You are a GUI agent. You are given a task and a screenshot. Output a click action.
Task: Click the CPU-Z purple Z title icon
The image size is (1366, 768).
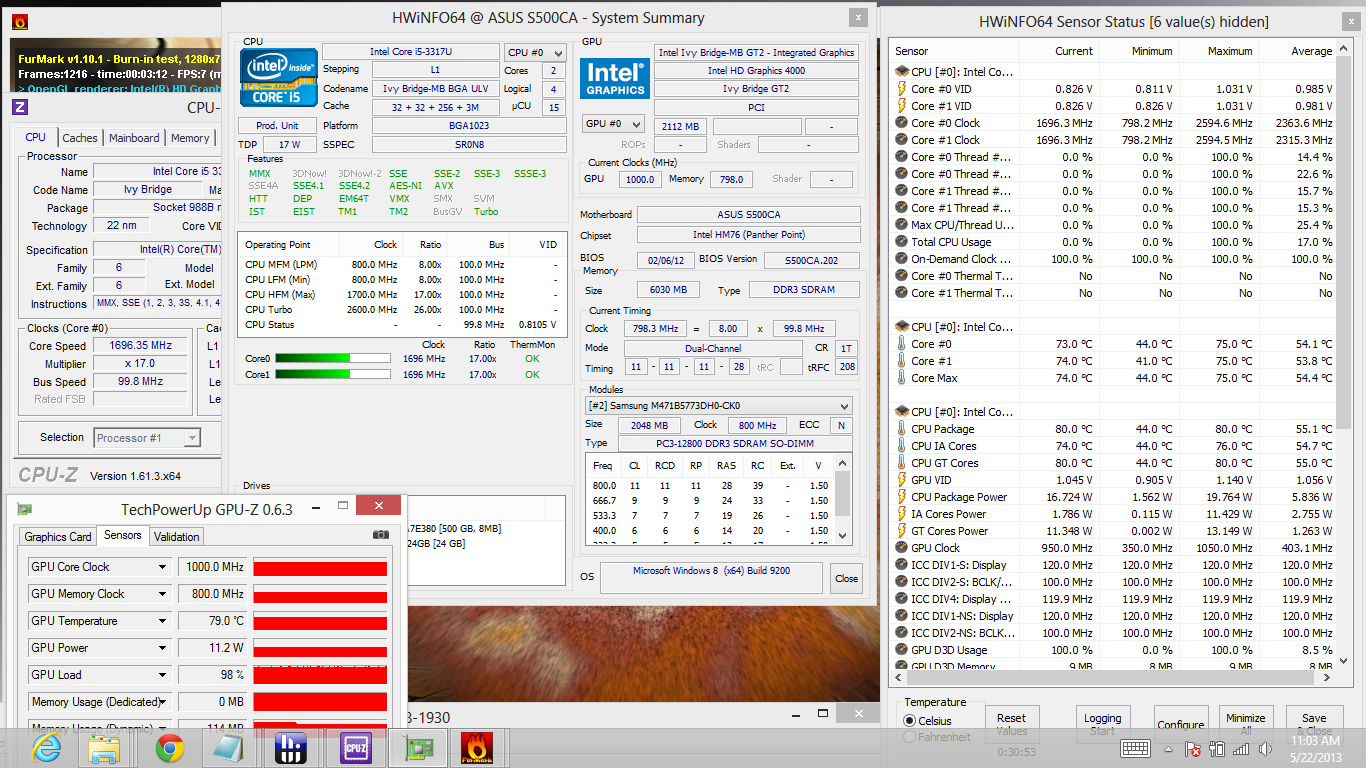(x=20, y=107)
